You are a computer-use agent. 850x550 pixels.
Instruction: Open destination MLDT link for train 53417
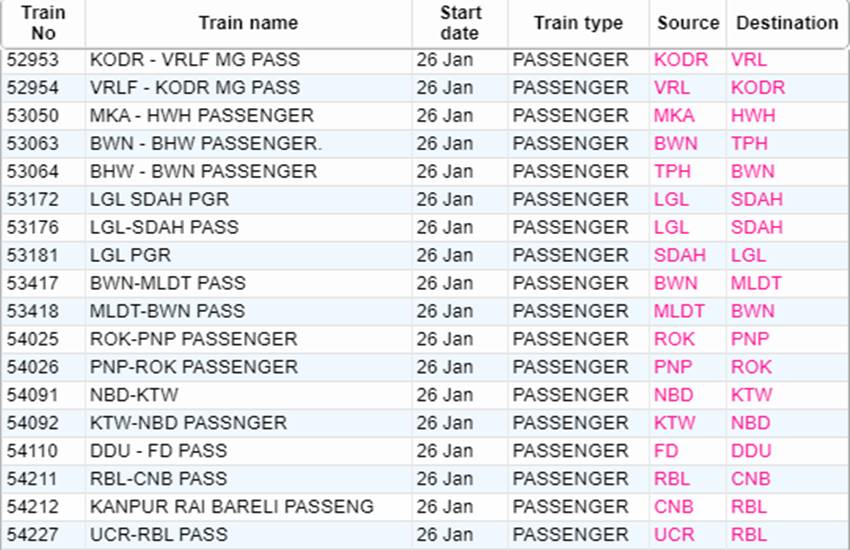coord(756,283)
